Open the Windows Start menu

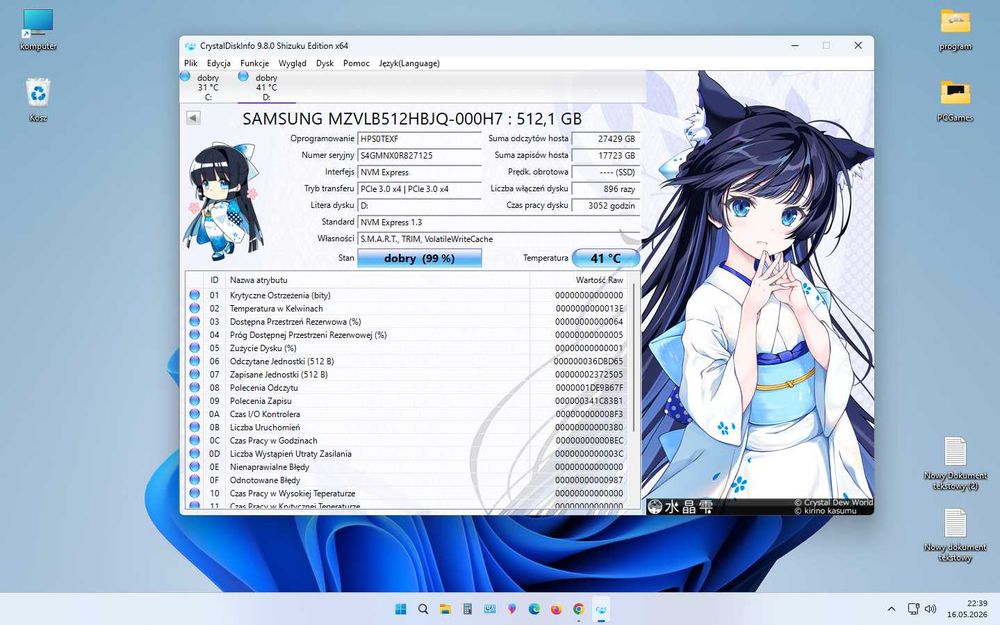[401, 609]
